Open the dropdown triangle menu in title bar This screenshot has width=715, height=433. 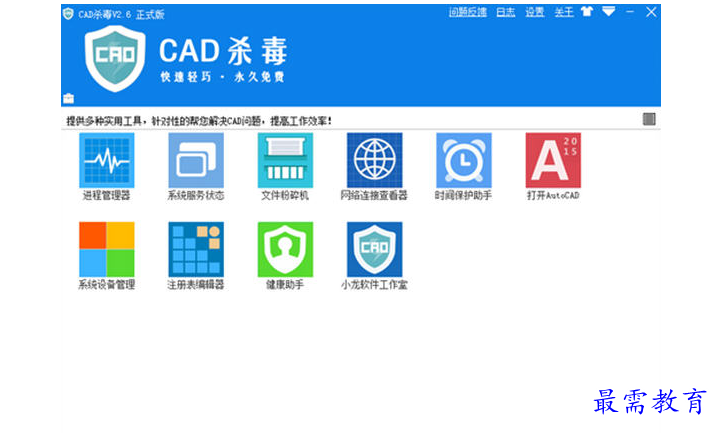click(608, 12)
